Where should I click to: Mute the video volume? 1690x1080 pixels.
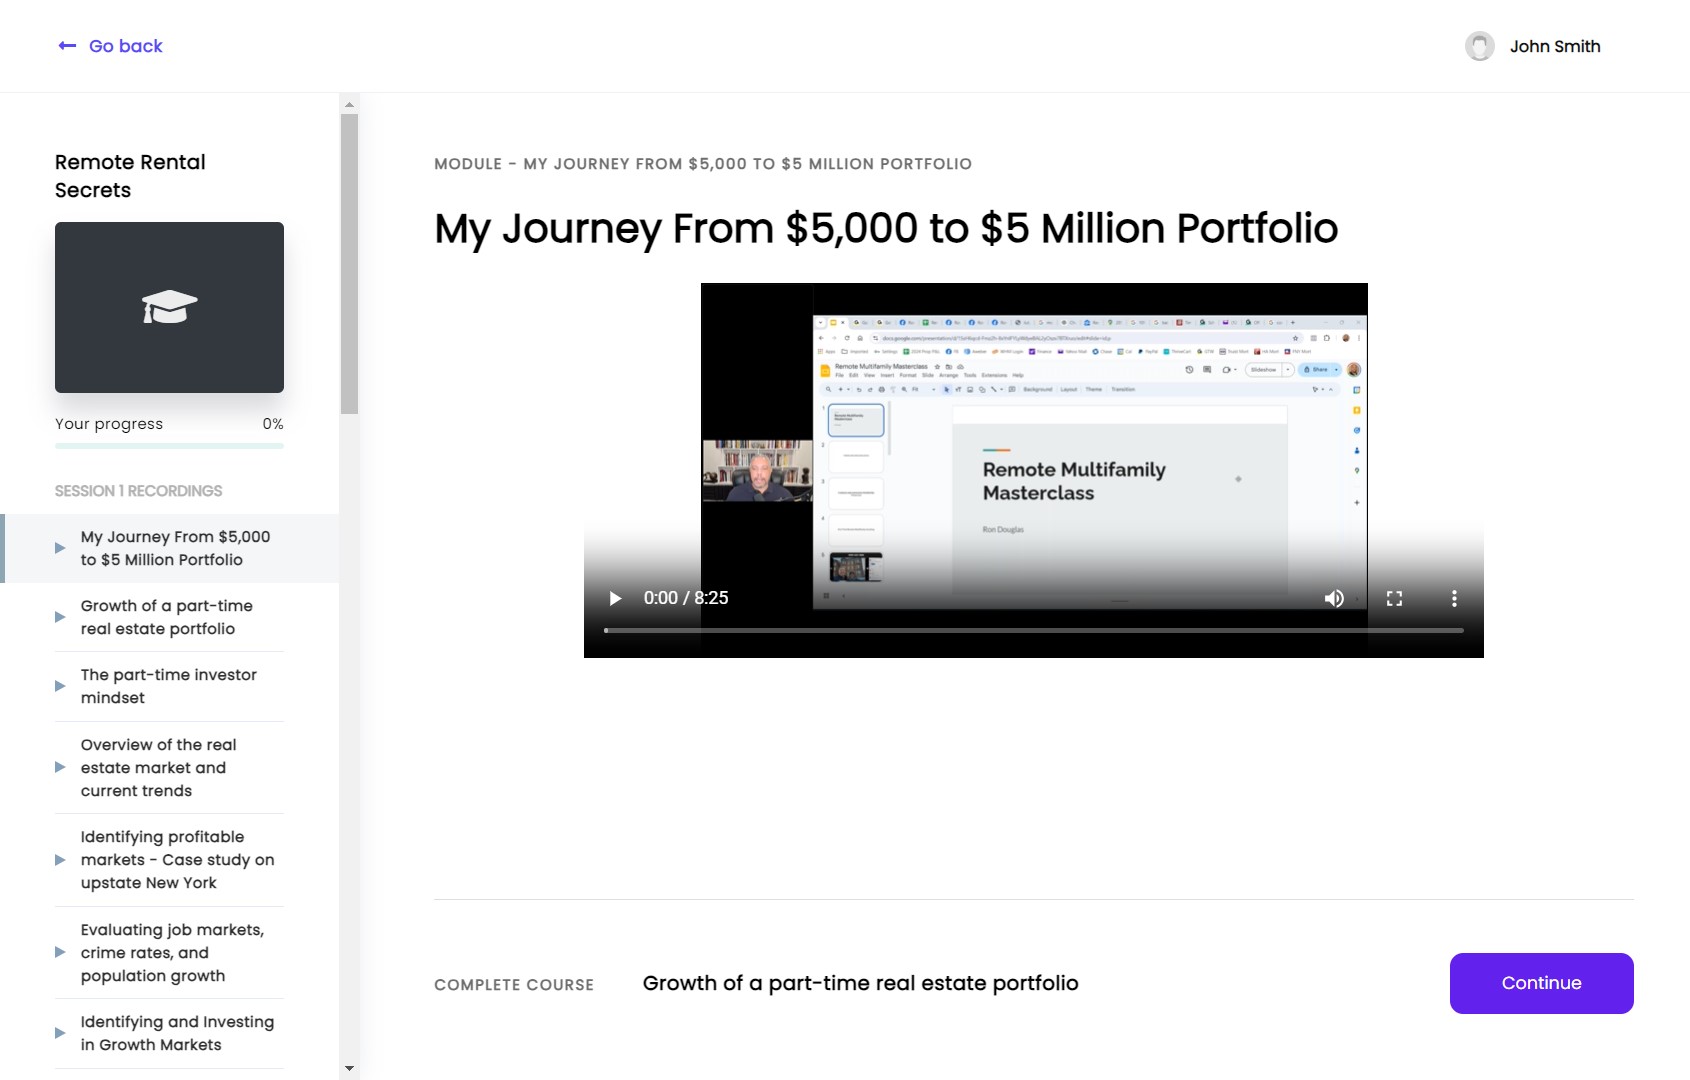pyautogui.click(x=1334, y=598)
